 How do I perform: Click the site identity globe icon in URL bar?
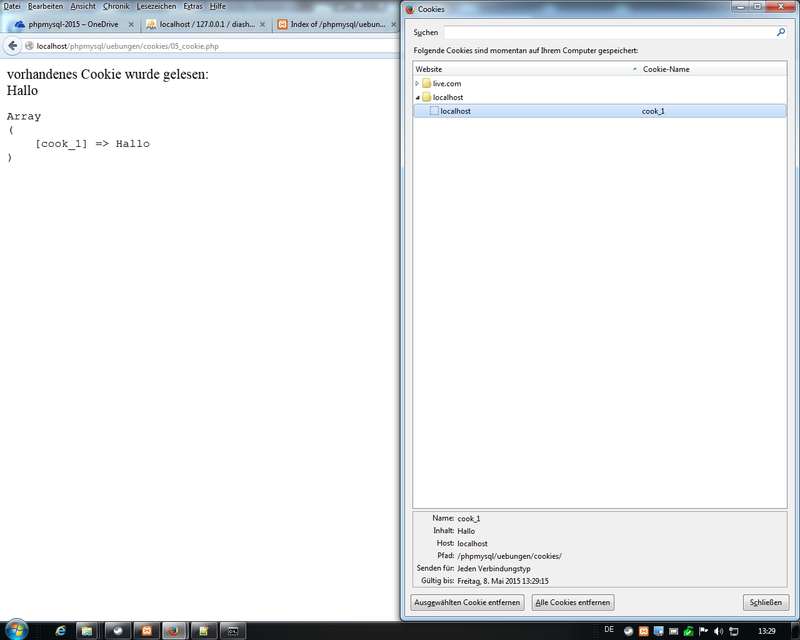30,46
